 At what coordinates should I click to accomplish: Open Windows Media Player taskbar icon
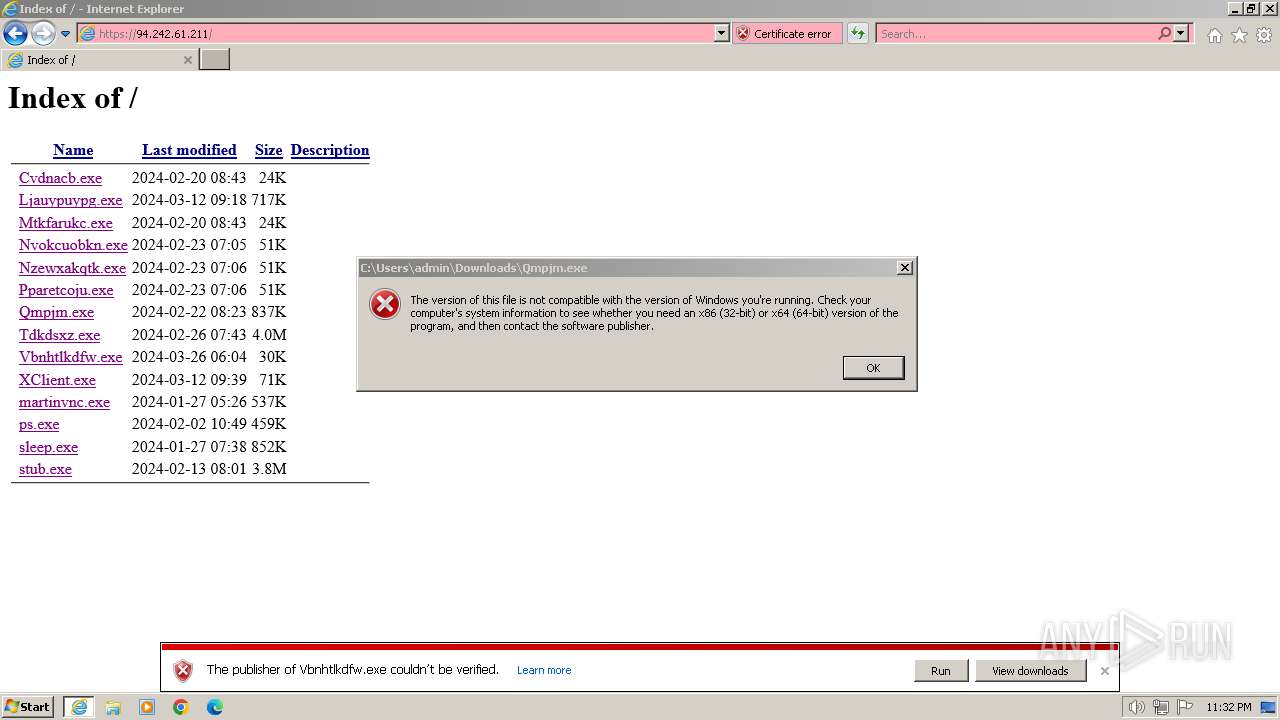click(147, 707)
